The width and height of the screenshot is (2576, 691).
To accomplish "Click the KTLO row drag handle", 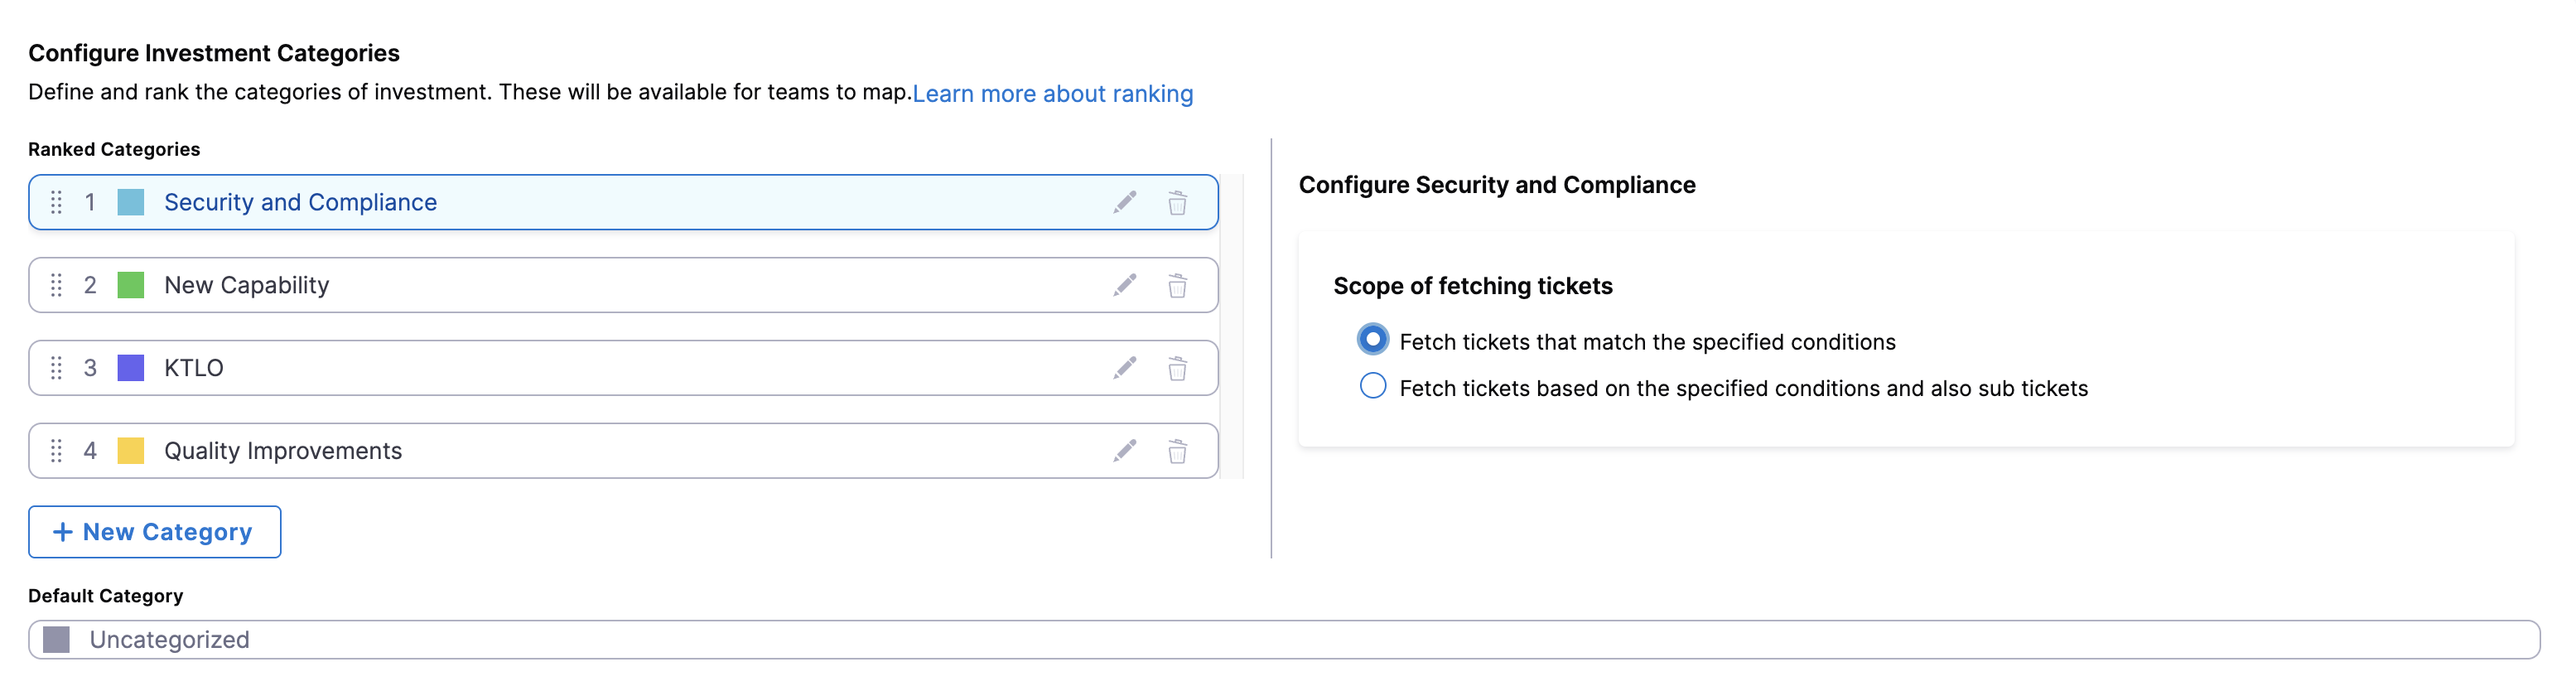I will [57, 369].
